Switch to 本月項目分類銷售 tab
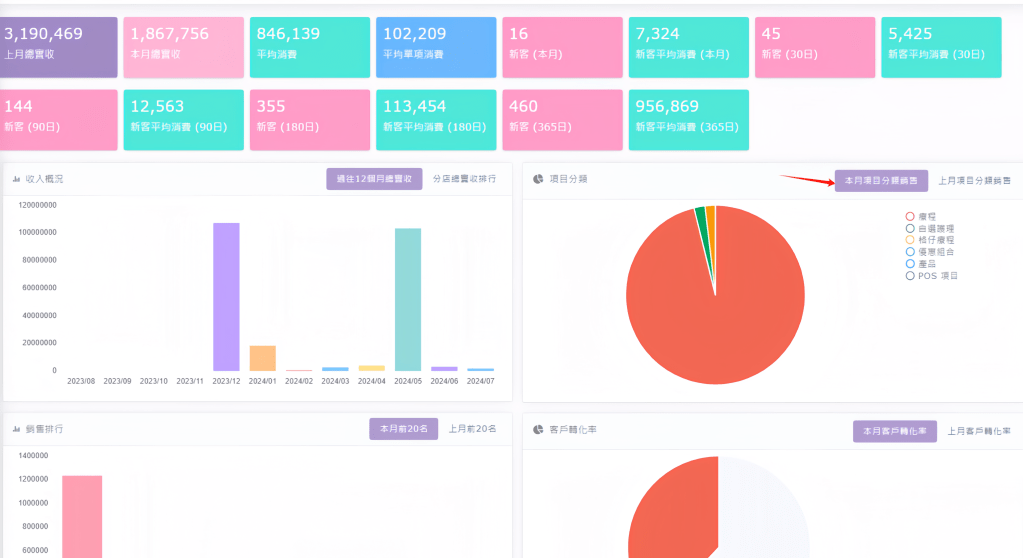This screenshot has height=558, width=1023. [881, 180]
